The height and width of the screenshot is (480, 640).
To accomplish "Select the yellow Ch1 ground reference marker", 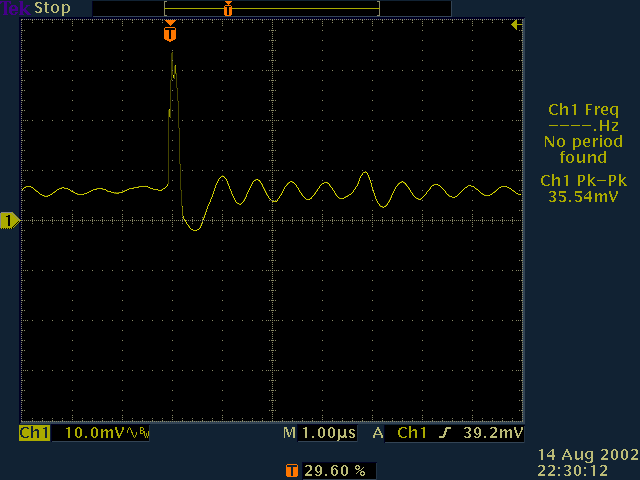I will (x=10, y=220).
